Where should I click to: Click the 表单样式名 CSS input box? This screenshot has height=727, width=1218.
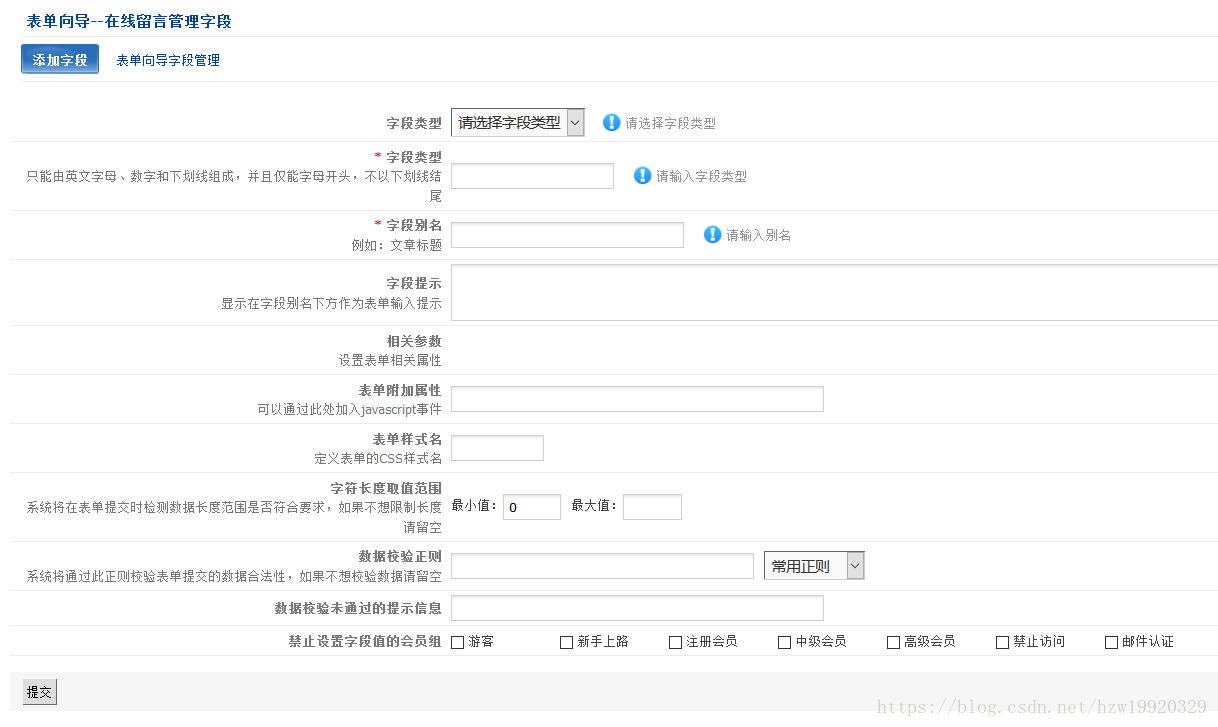[x=497, y=447]
